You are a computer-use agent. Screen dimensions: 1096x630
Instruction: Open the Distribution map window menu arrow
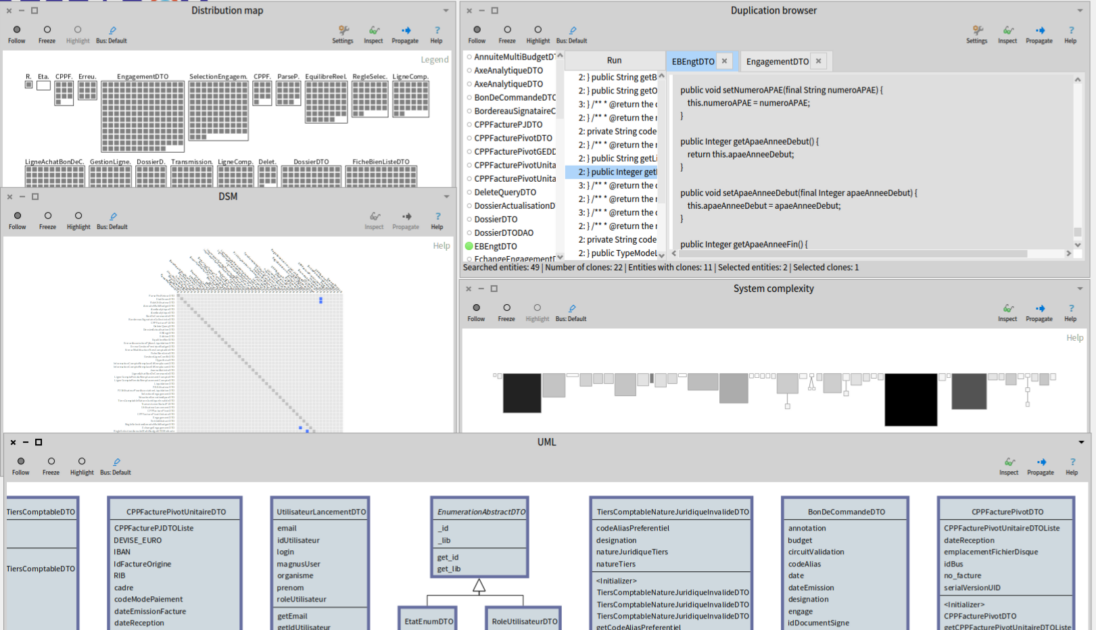(x=446, y=10)
